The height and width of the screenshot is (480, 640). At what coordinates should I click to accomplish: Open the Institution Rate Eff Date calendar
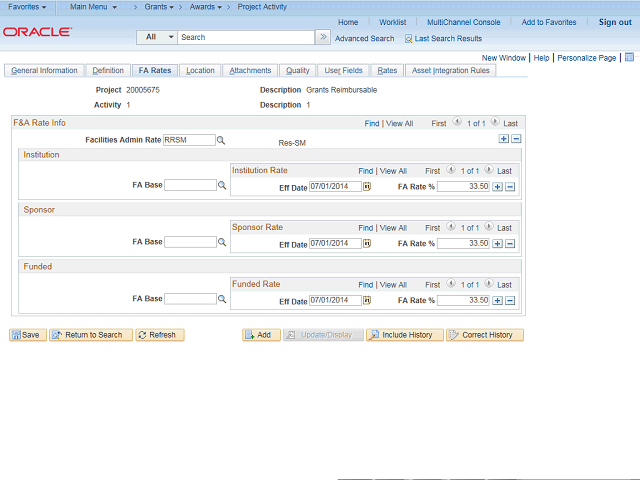tap(367, 187)
